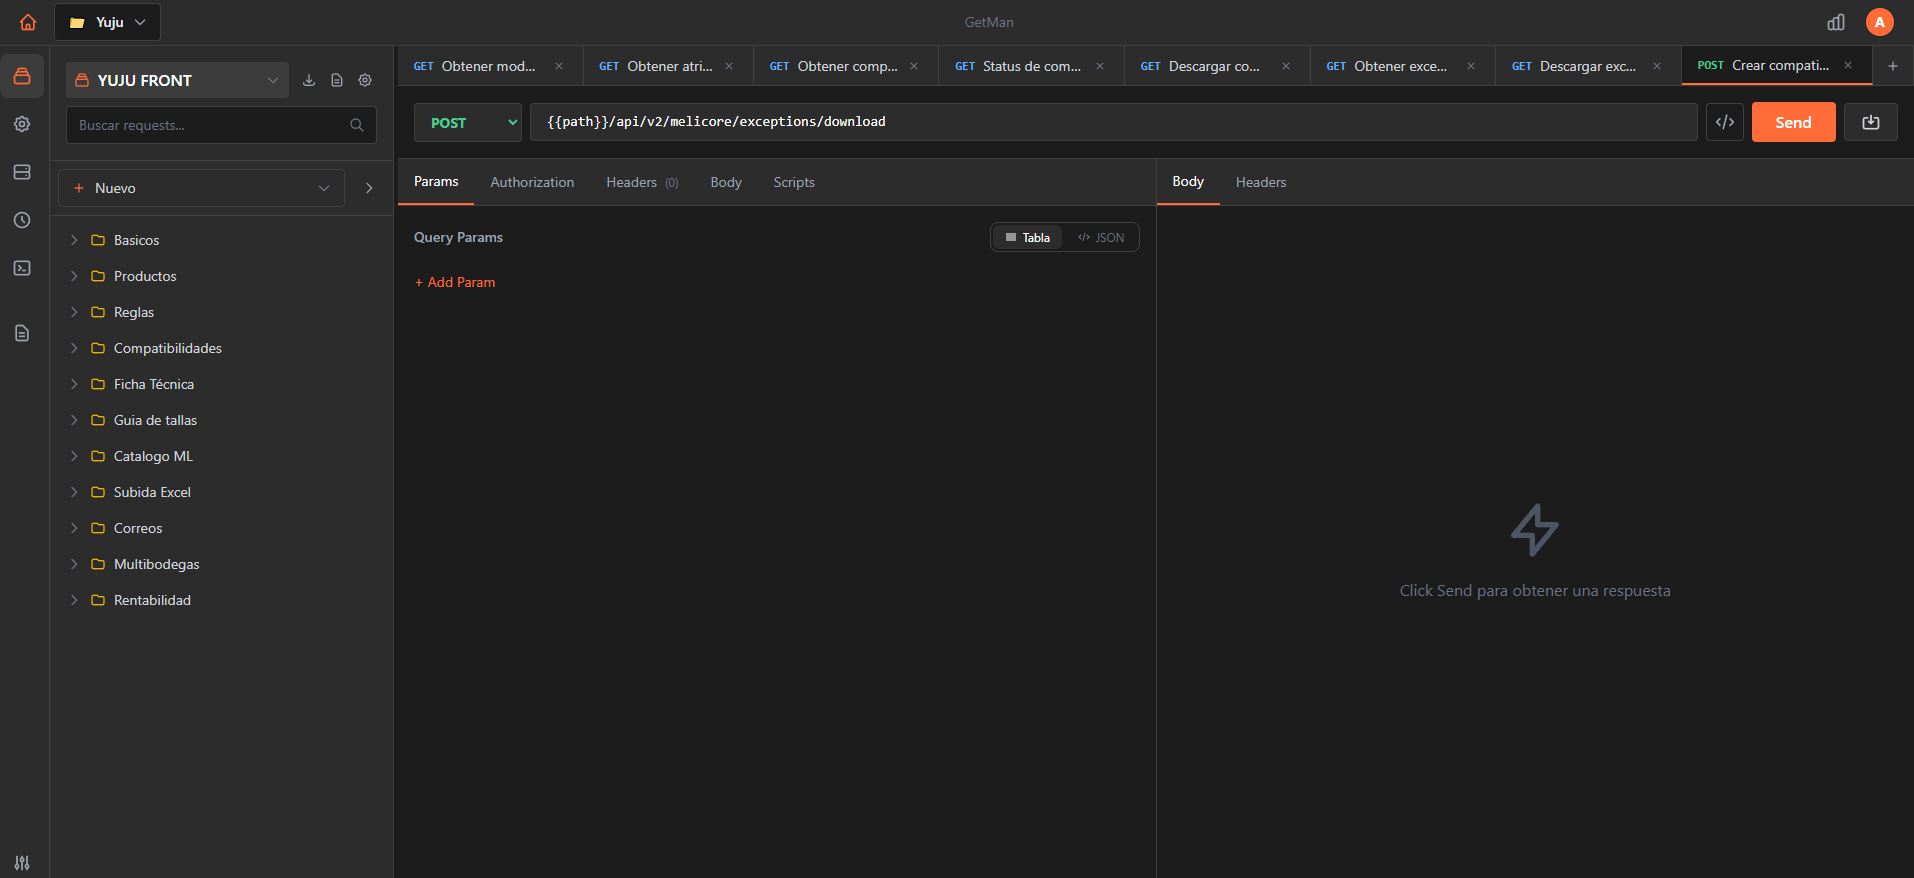Open the user avatar A
The image size is (1914, 878).
tap(1880, 22)
